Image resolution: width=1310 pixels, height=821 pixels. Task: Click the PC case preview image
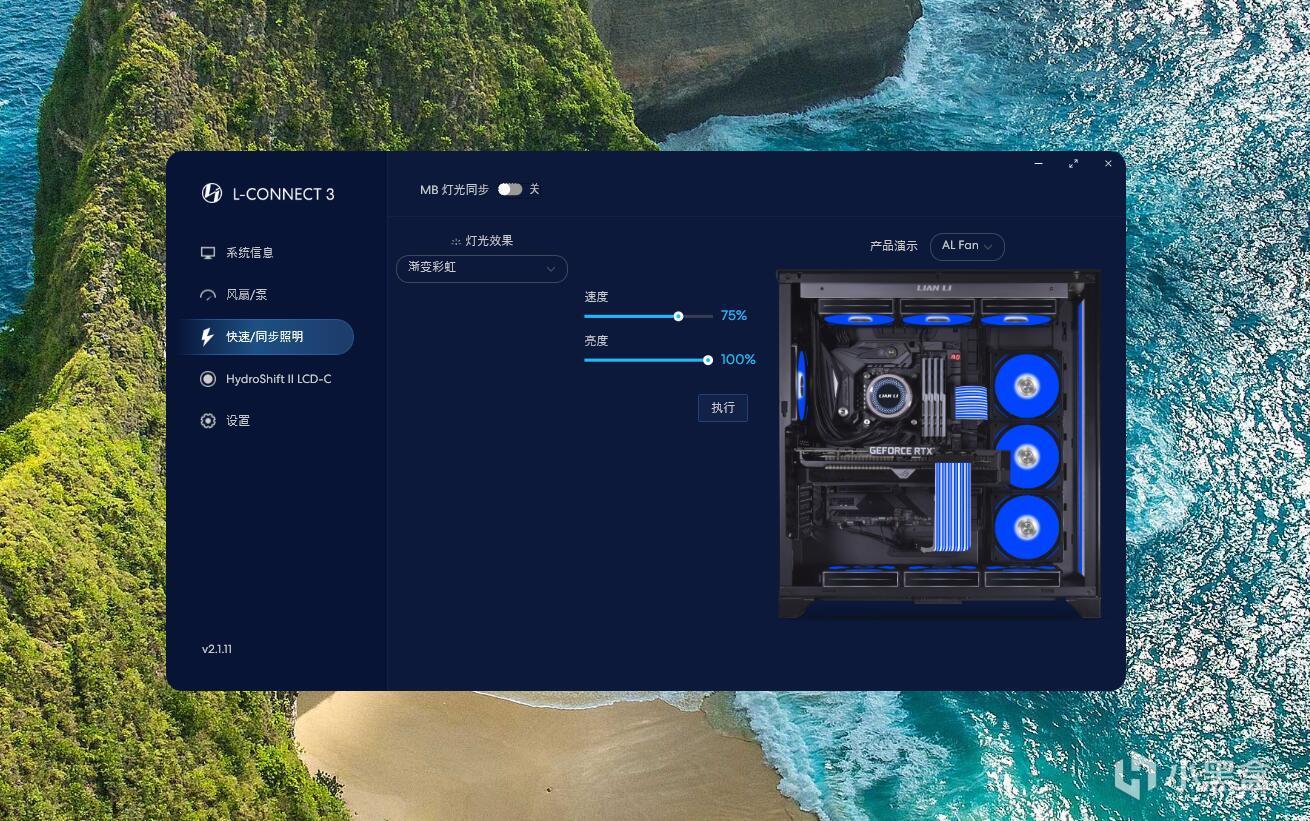coord(939,444)
